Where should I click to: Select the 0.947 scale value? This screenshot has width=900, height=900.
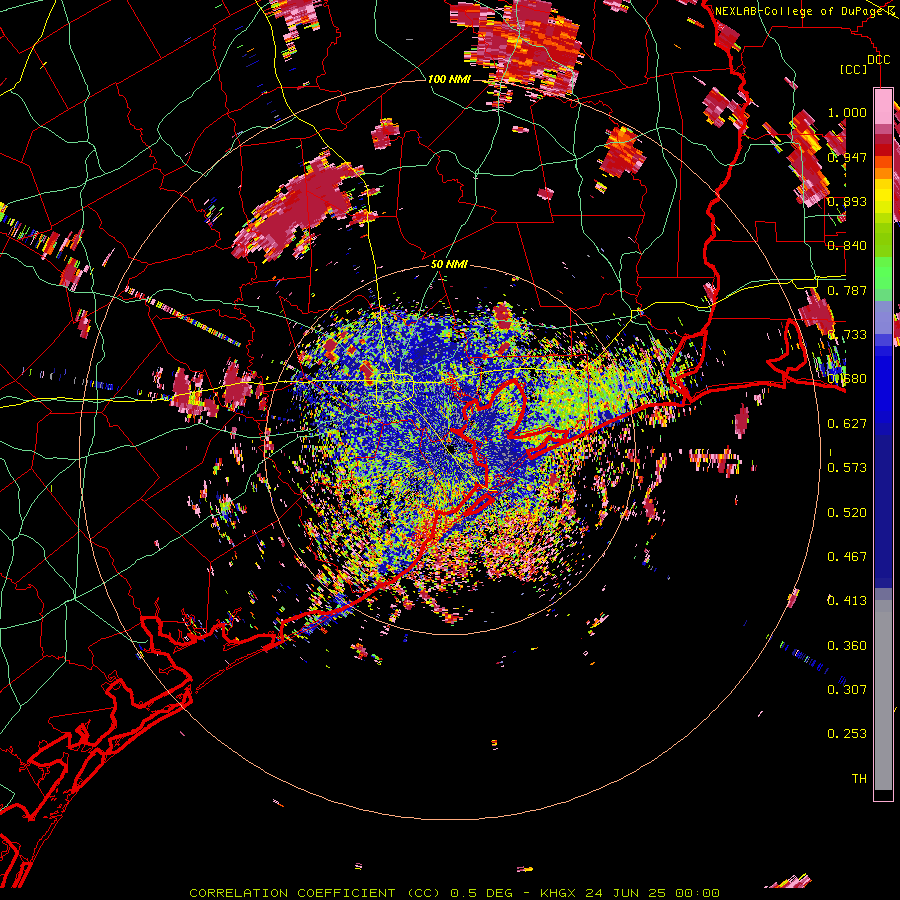(847, 157)
